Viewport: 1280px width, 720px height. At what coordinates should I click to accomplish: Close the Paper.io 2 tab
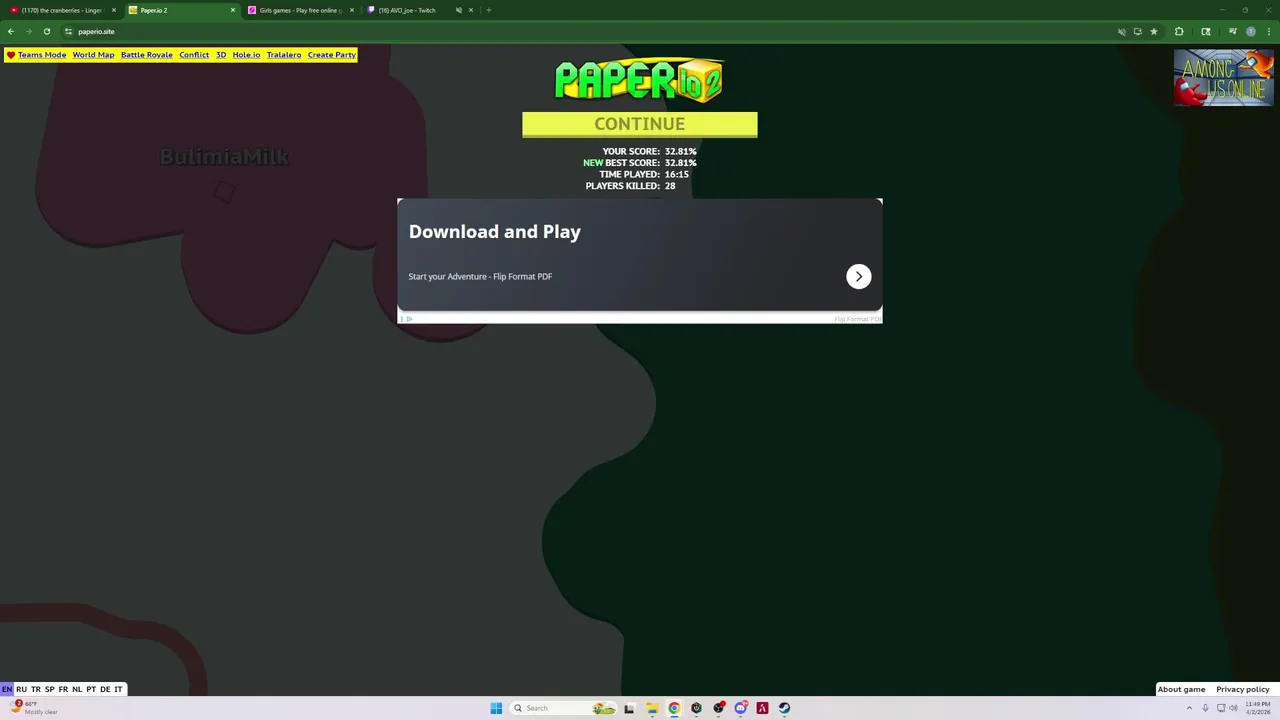tap(233, 10)
